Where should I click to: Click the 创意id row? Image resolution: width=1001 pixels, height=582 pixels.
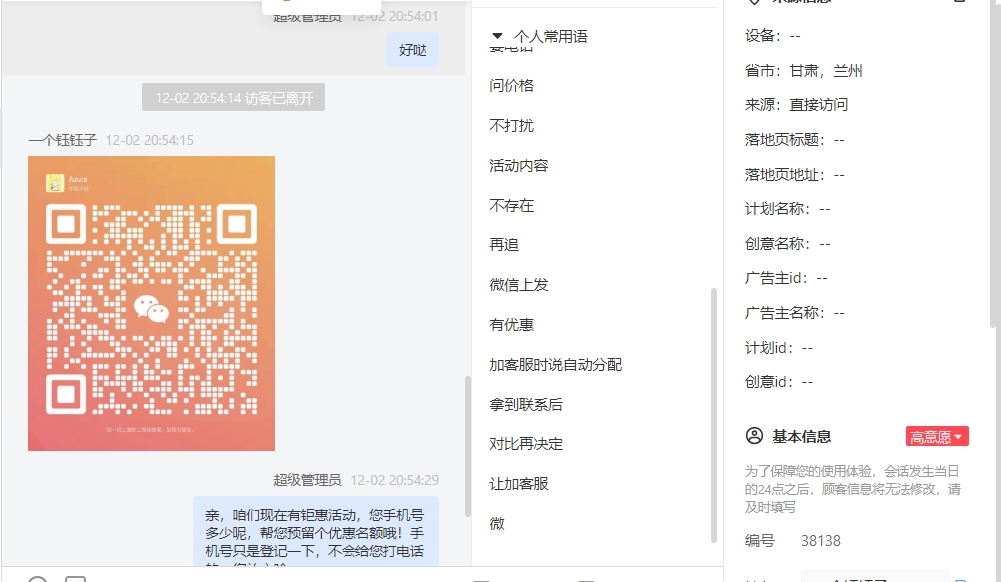(779, 382)
